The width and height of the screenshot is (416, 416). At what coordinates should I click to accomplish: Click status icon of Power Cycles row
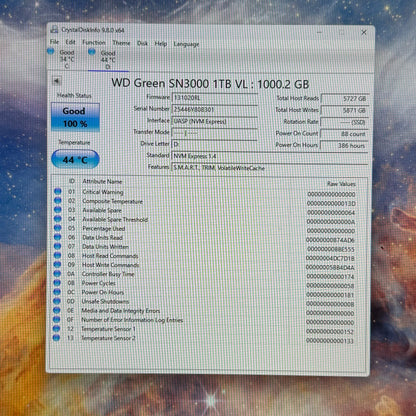click(57, 283)
